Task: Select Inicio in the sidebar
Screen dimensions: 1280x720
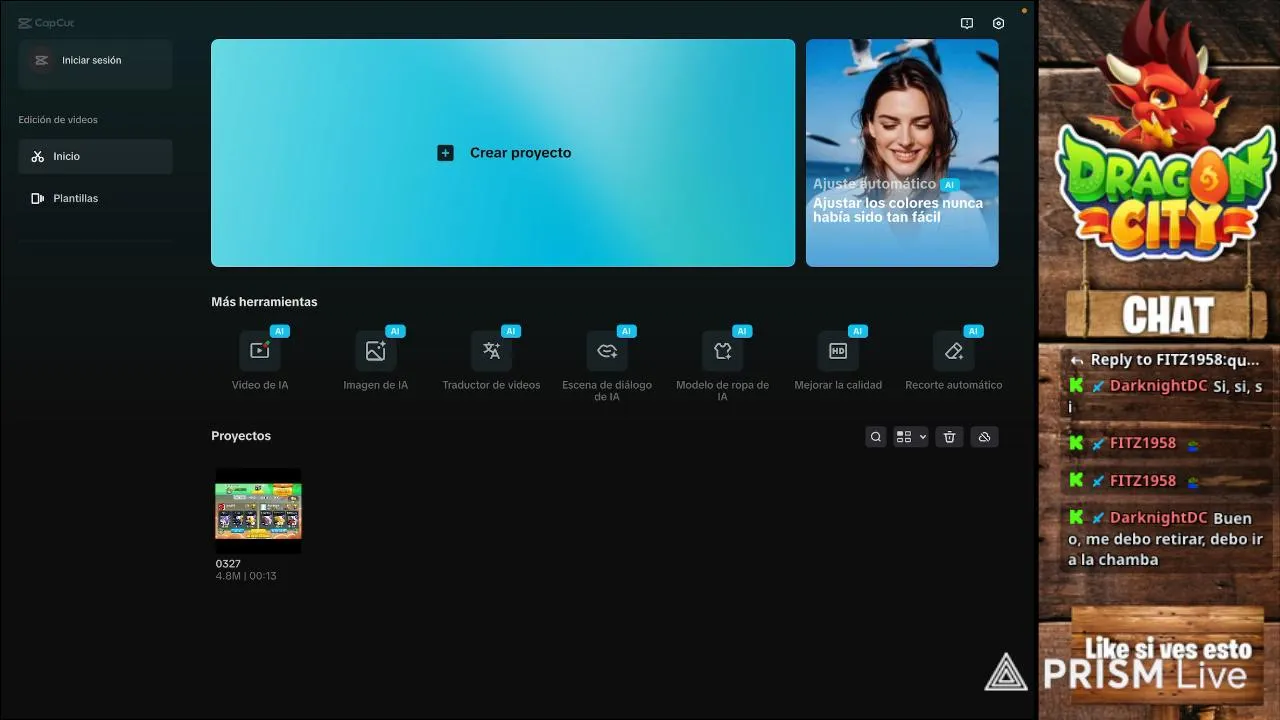Action: [95, 156]
